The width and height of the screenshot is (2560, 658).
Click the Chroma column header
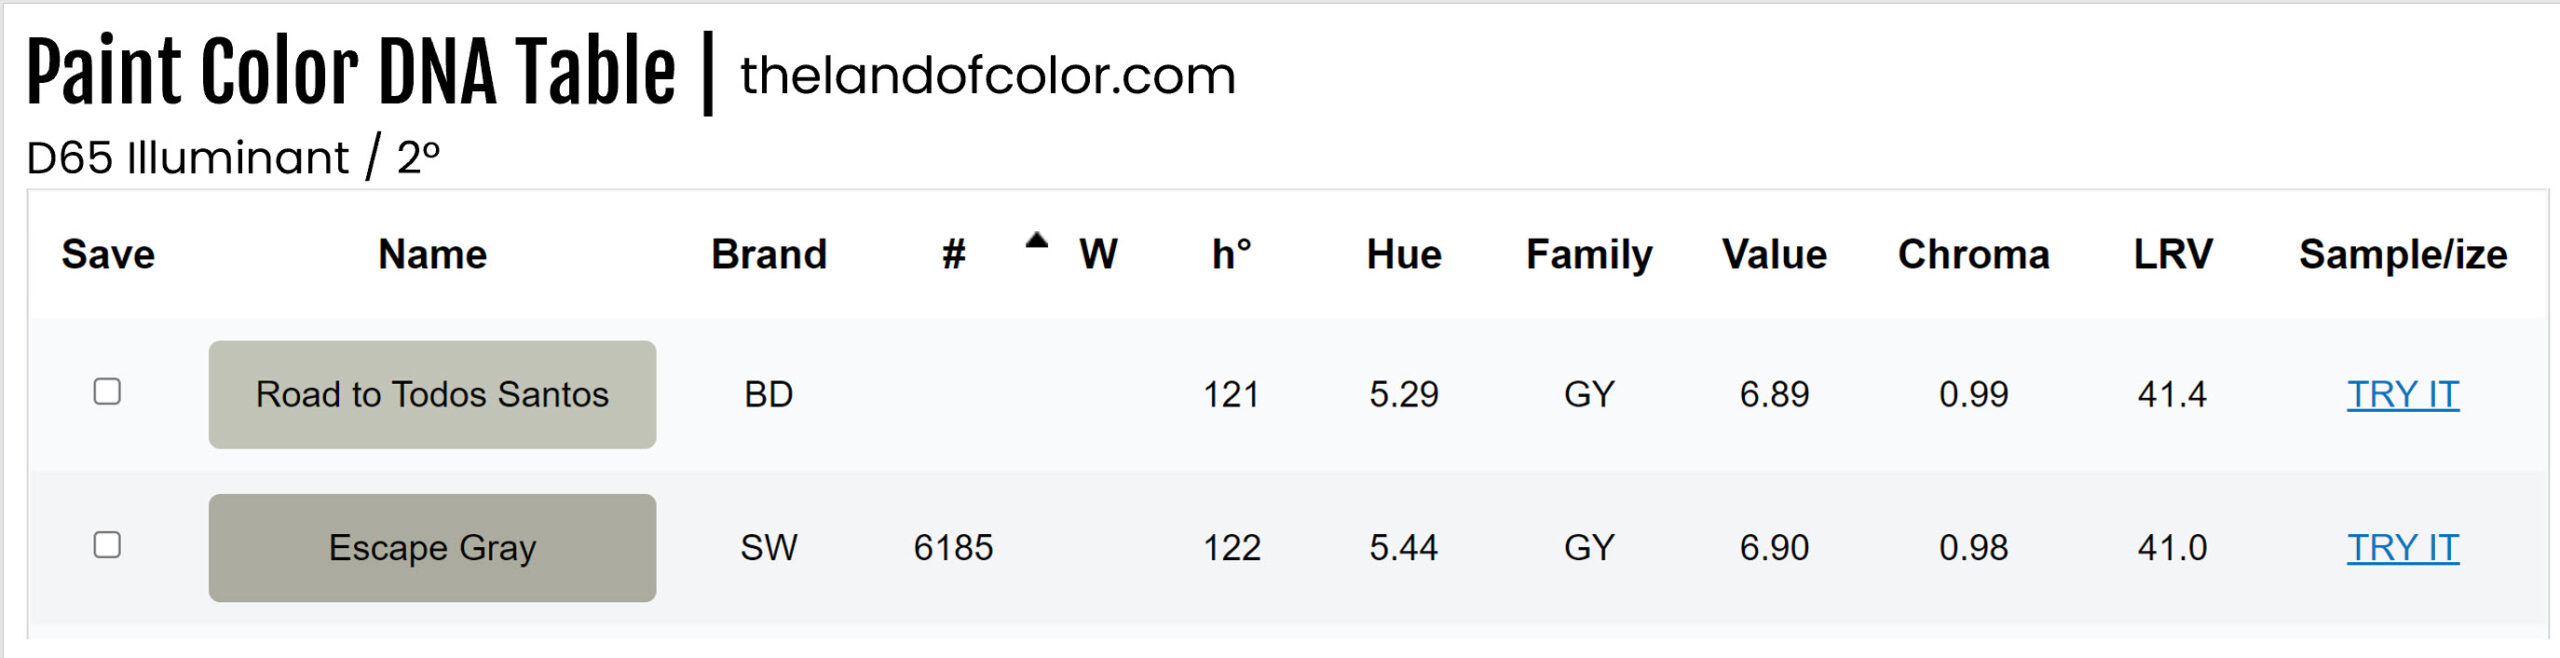[x=1973, y=255]
